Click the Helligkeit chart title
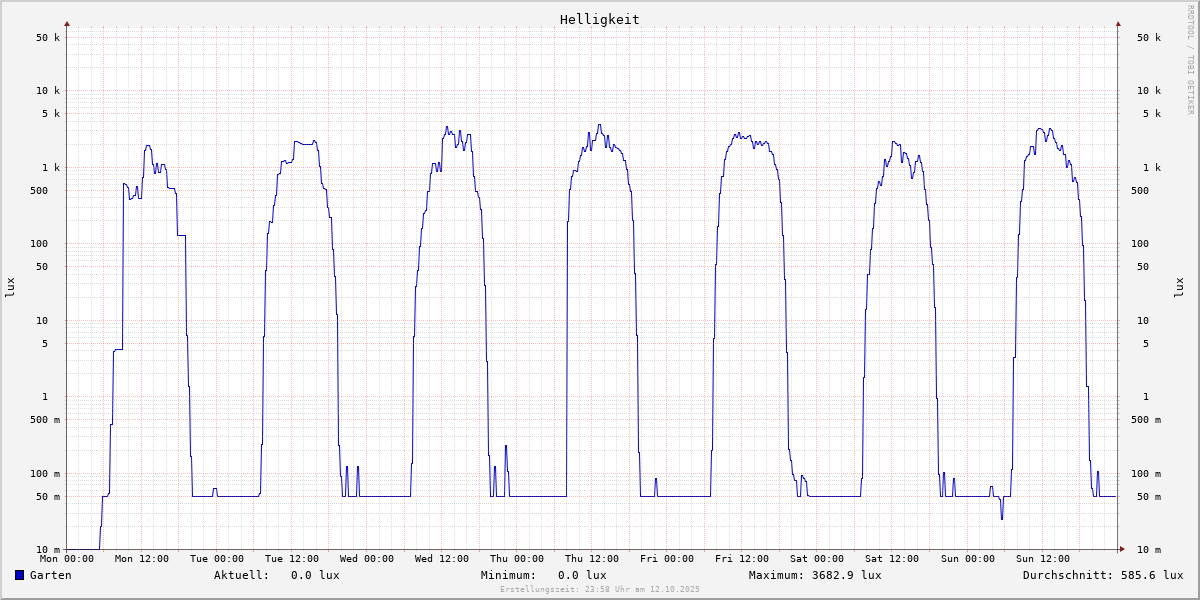 599,19
